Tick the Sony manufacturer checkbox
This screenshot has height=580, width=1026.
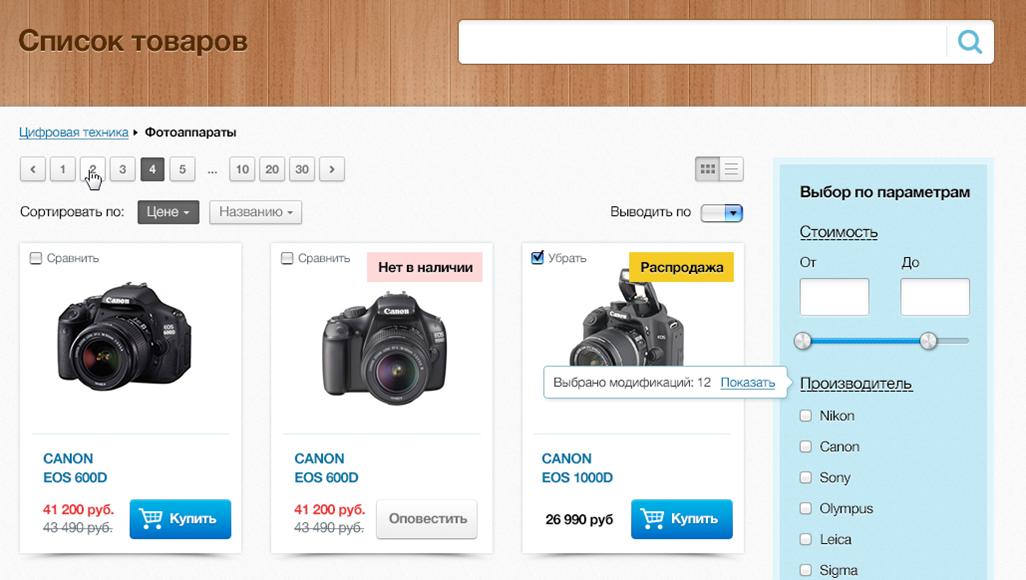pos(805,477)
